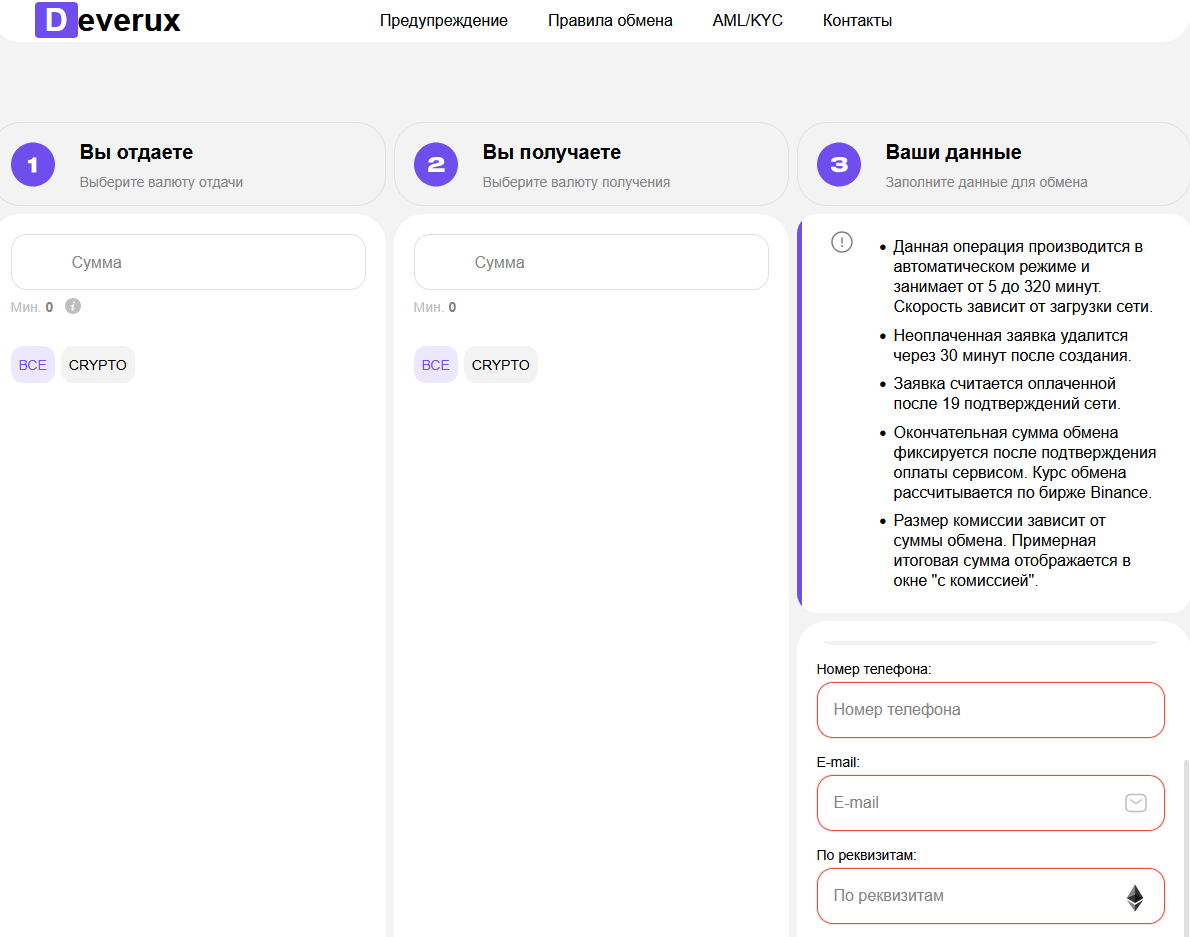Click the Номер телефона input field

pyautogui.click(x=990, y=710)
